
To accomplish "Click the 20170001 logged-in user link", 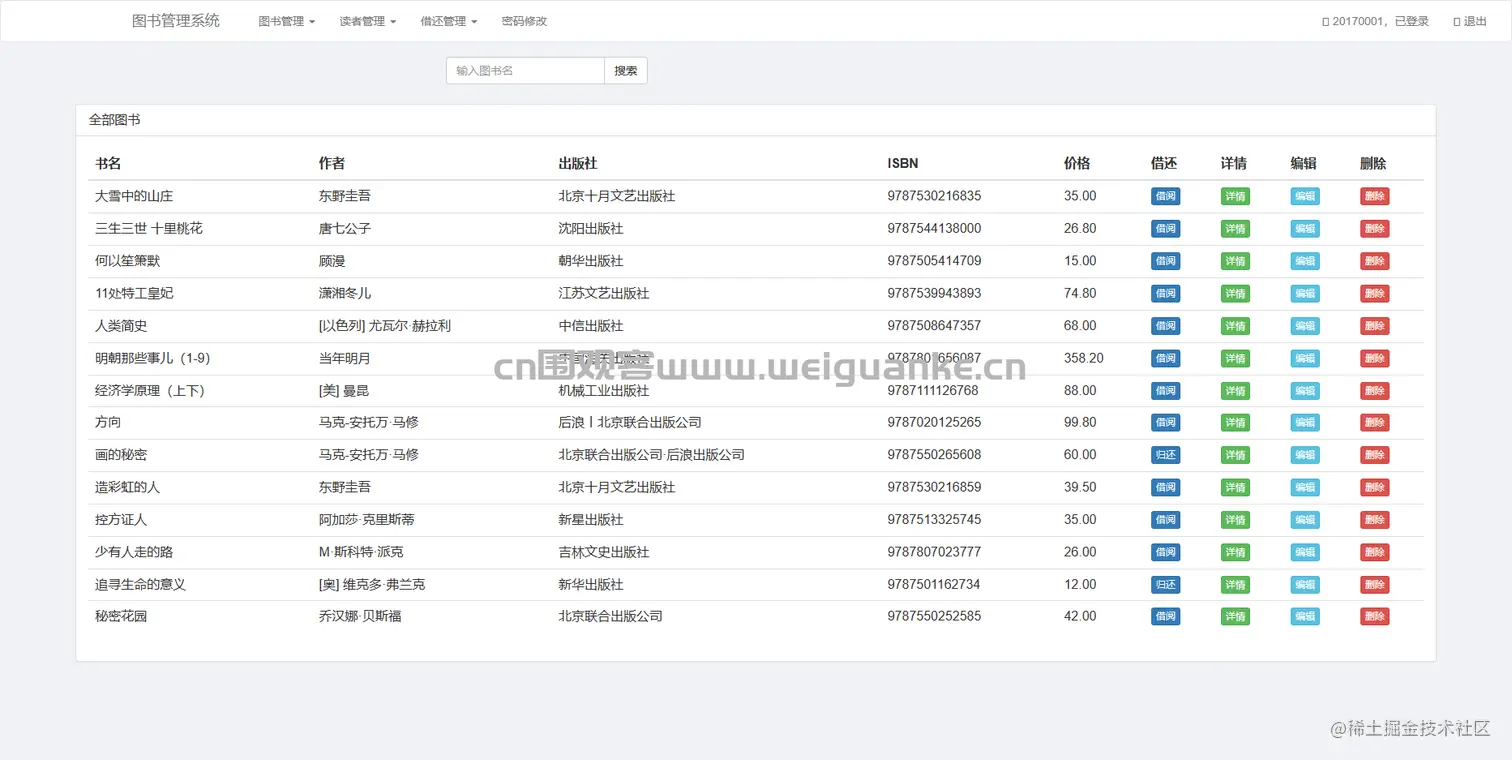I will point(1375,21).
